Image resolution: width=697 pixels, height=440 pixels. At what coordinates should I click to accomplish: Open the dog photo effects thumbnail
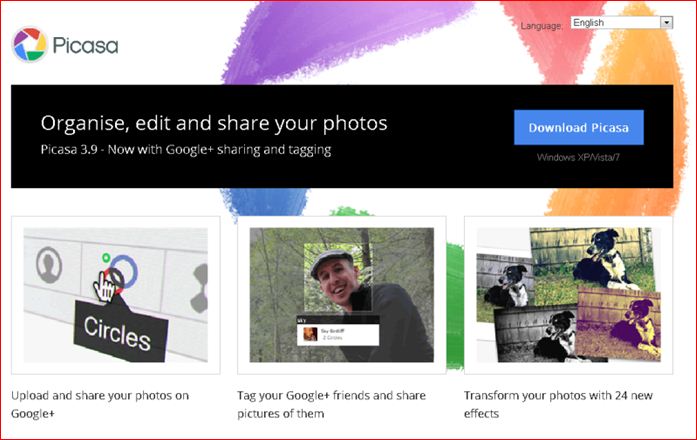point(568,295)
